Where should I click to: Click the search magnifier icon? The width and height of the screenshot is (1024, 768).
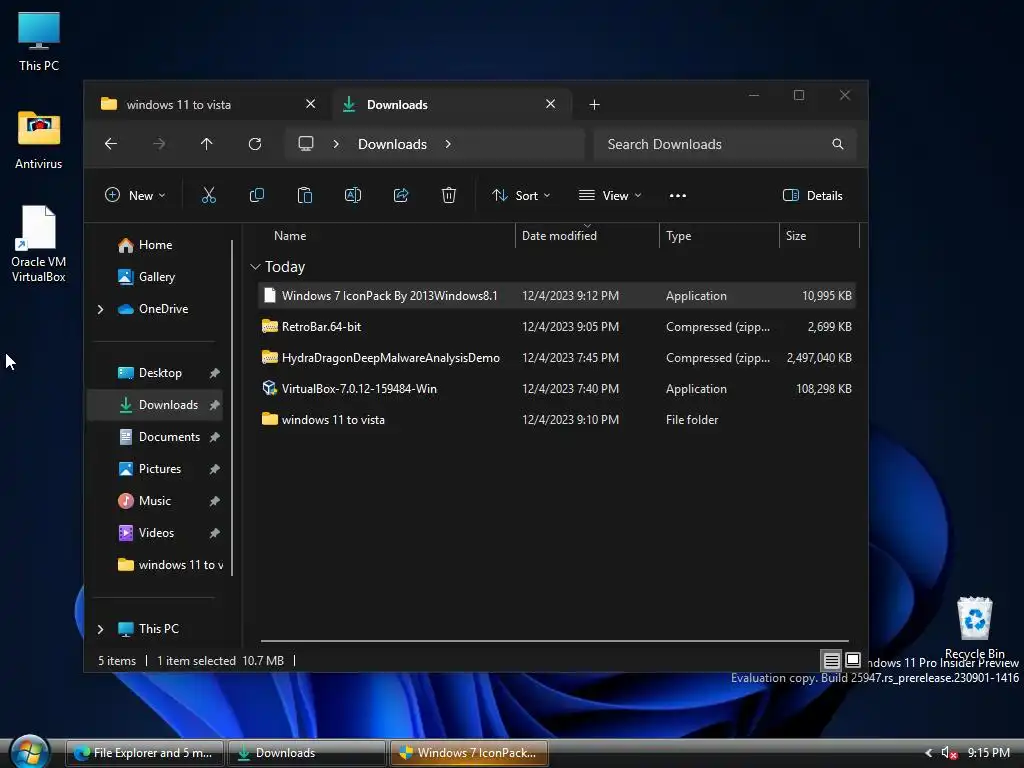point(838,144)
